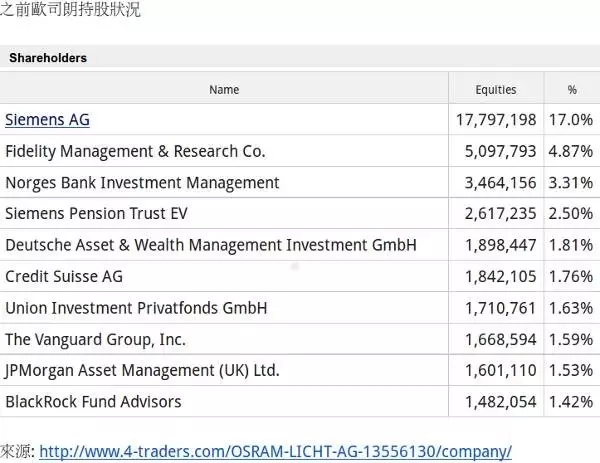This screenshot has width=600, height=463.
Task: Click Union Investment Privatfonds GmbH name
Action: point(136,308)
